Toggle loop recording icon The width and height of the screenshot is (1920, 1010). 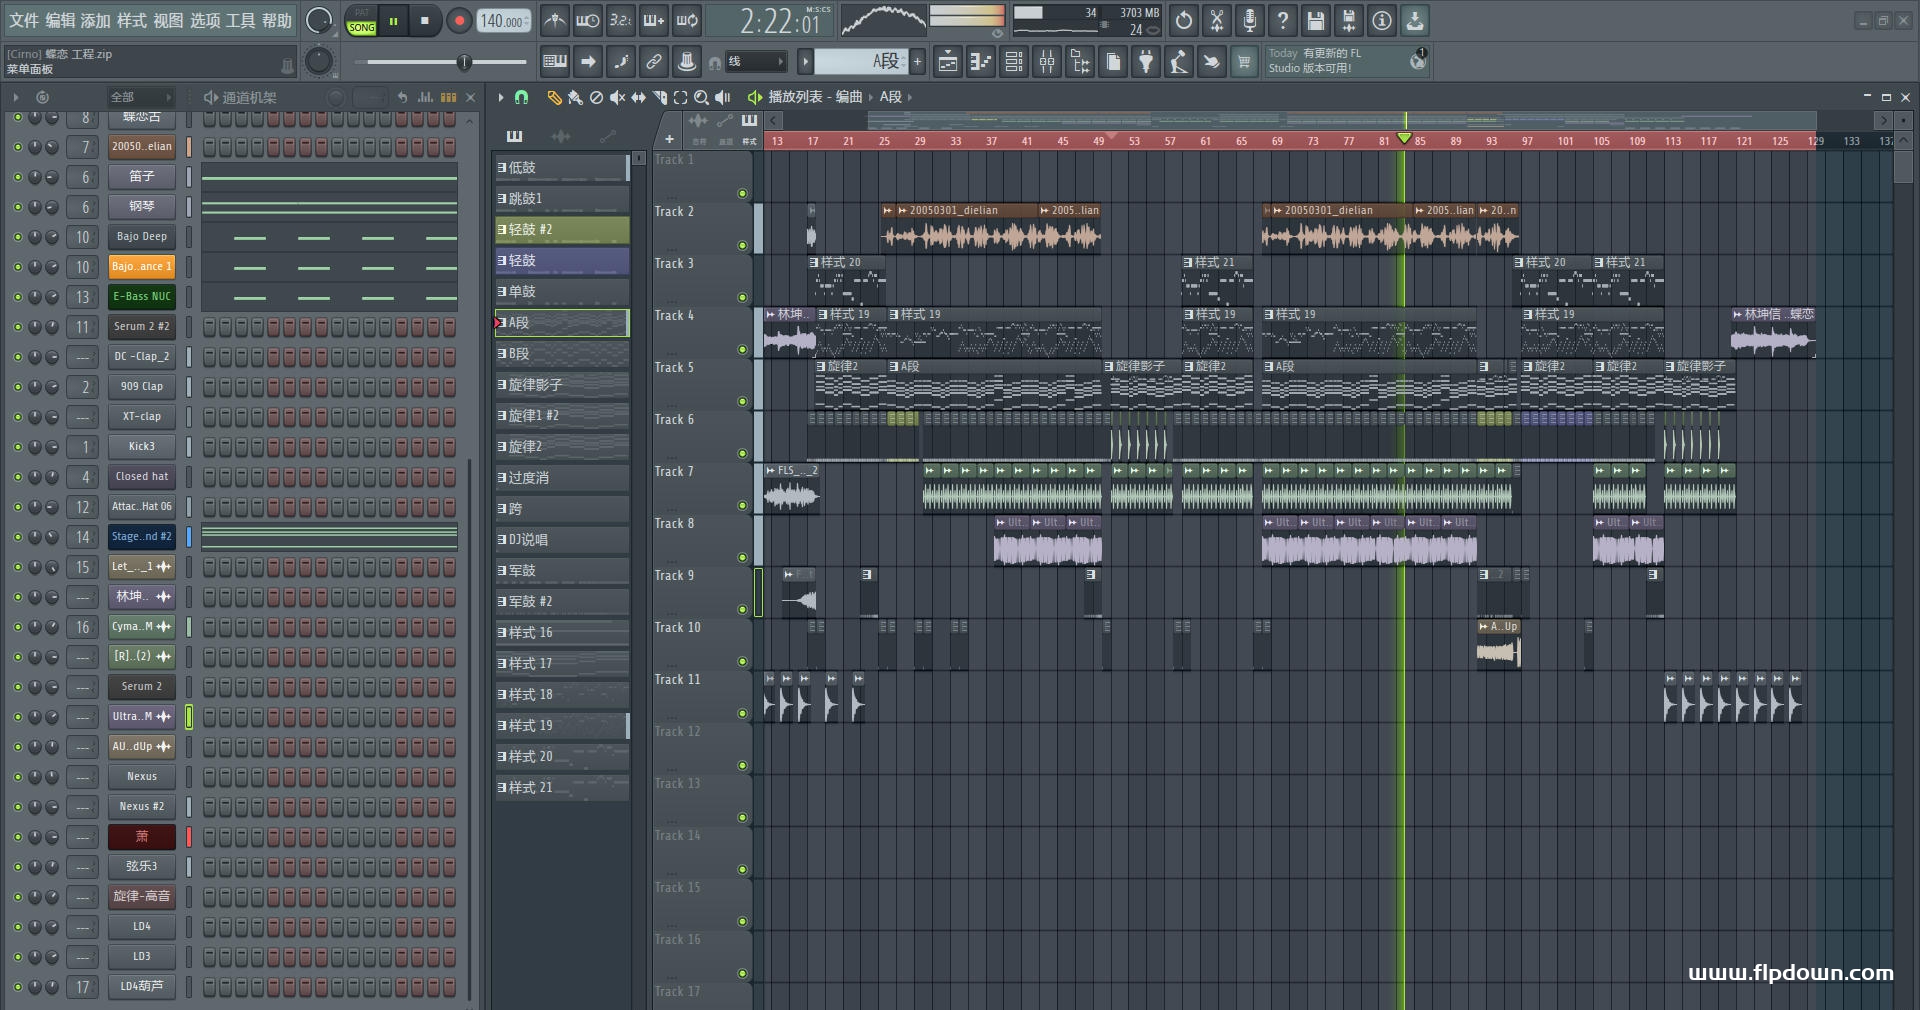687,20
